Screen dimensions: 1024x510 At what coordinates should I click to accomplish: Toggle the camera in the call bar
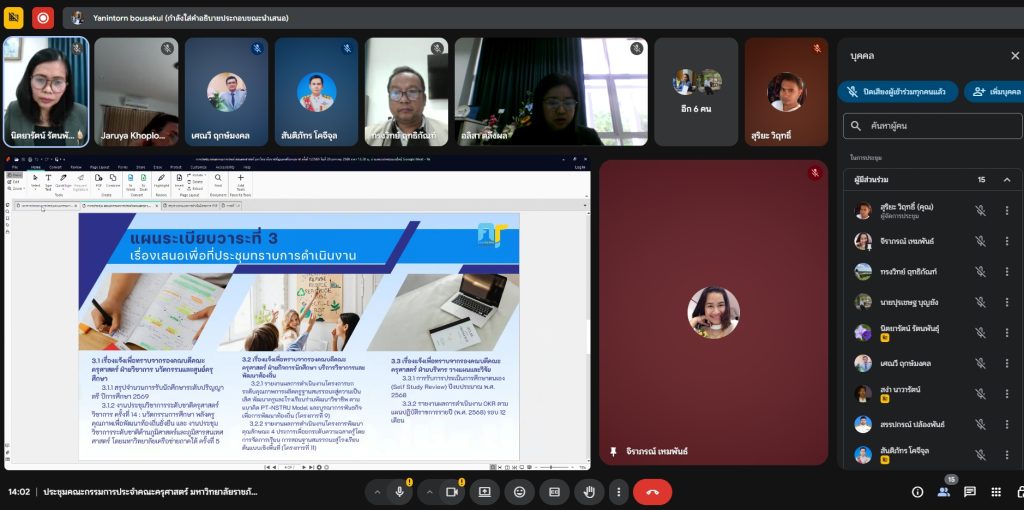pyautogui.click(x=451, y=492)
